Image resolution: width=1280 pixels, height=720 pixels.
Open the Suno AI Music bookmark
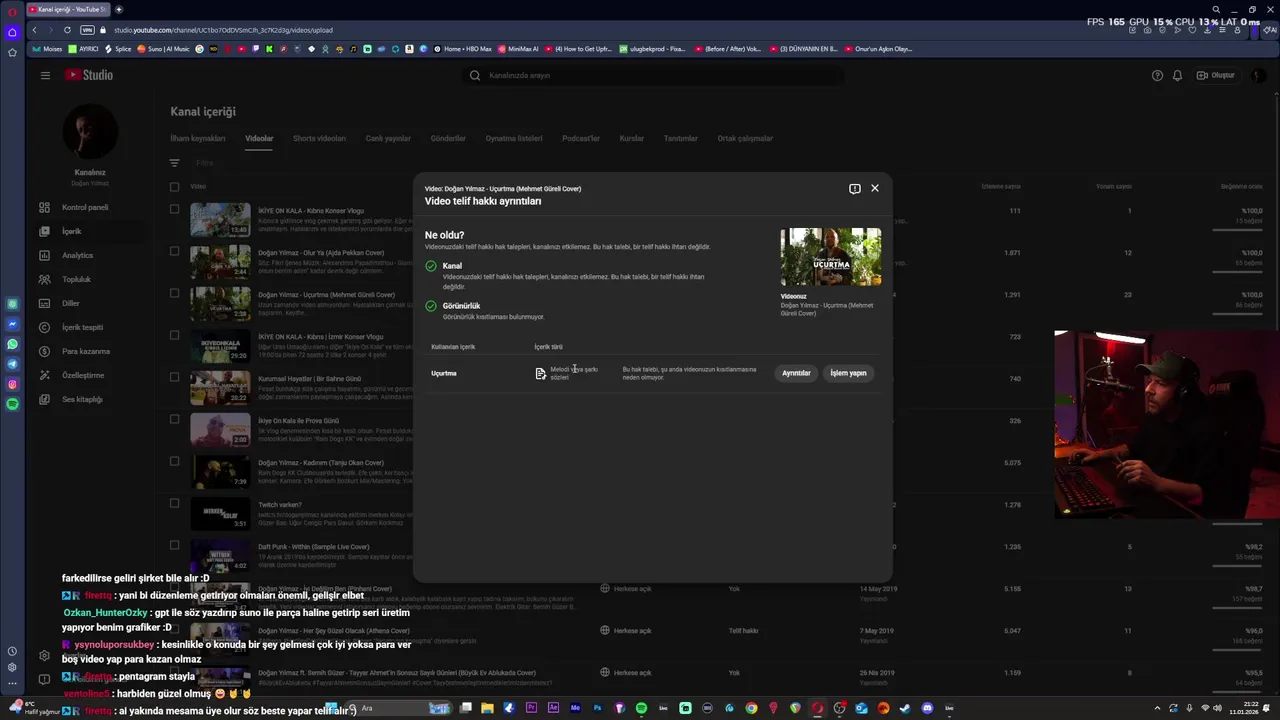164,49
